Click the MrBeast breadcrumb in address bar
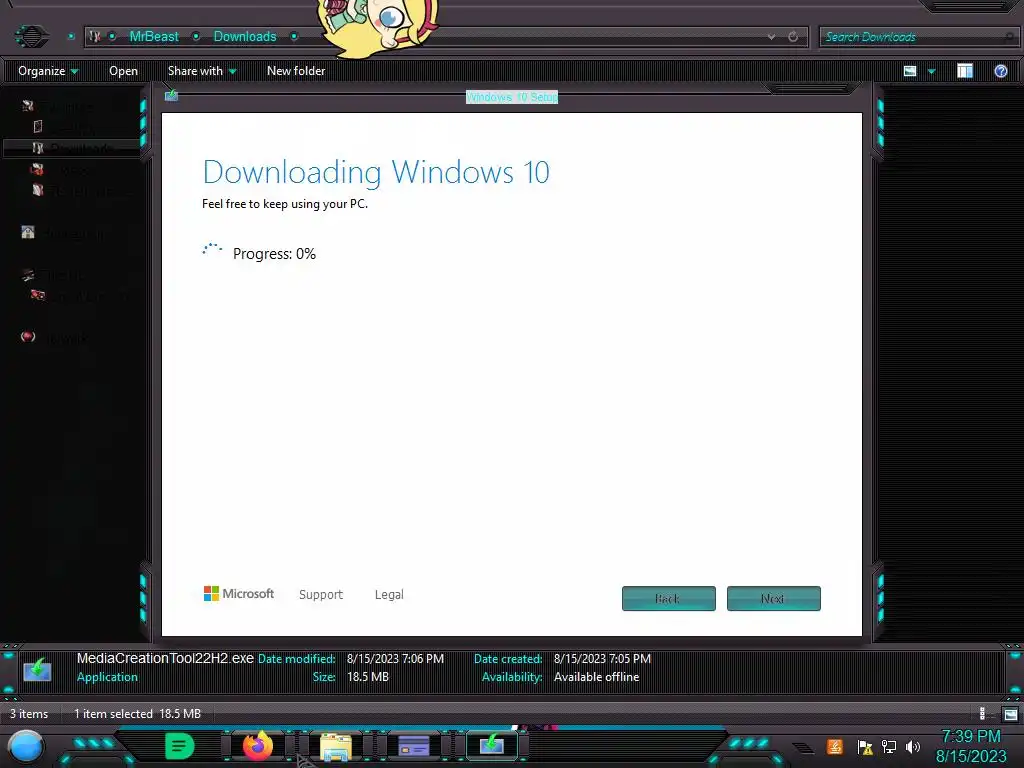The width and height of the screenshot is (1024, 768). (x=153, y=37)
